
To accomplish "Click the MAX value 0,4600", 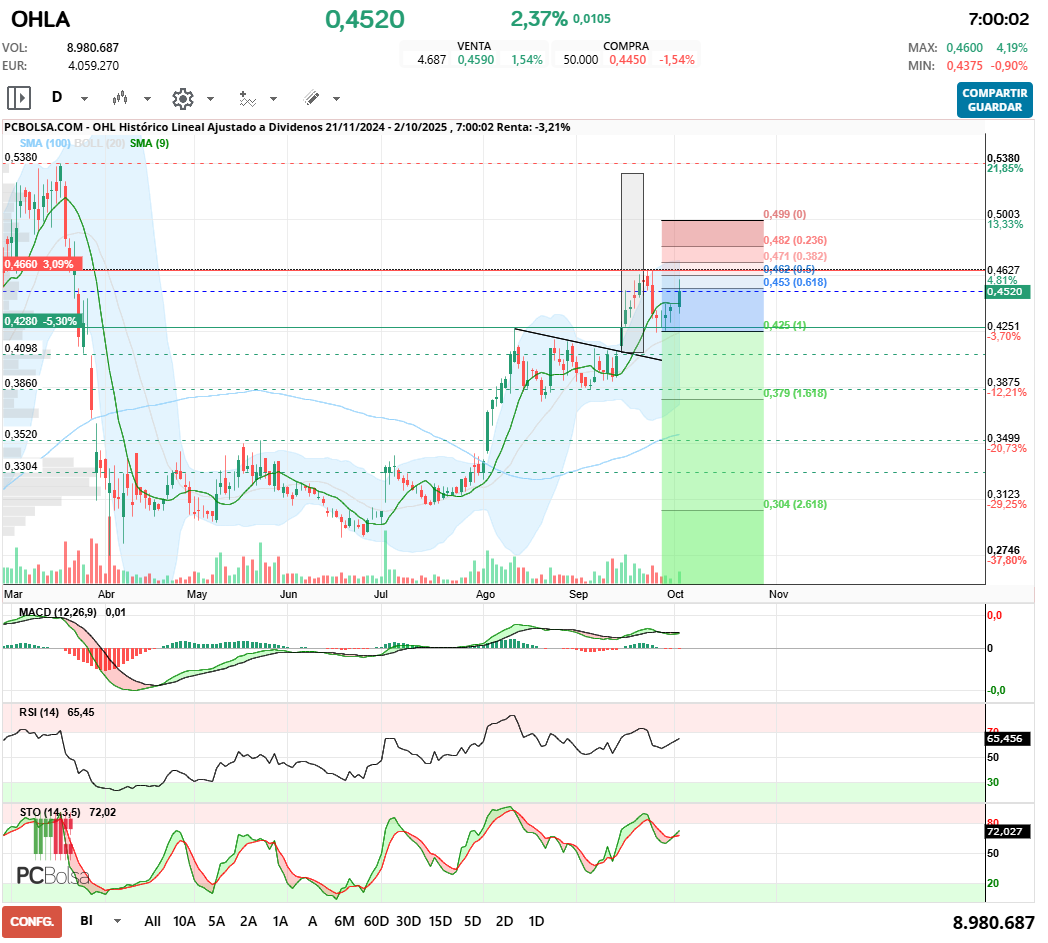I will 964,47.
